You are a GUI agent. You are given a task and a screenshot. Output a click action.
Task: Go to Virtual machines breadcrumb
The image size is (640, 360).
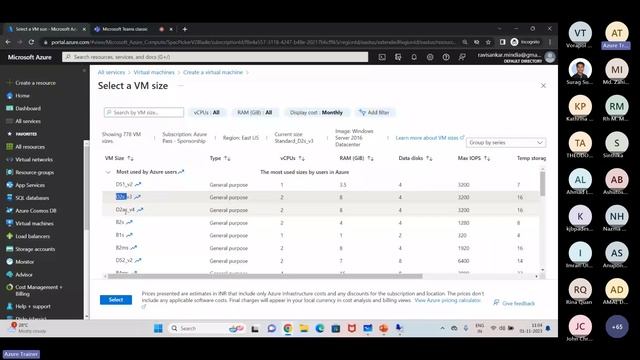(x=154, y=72)
